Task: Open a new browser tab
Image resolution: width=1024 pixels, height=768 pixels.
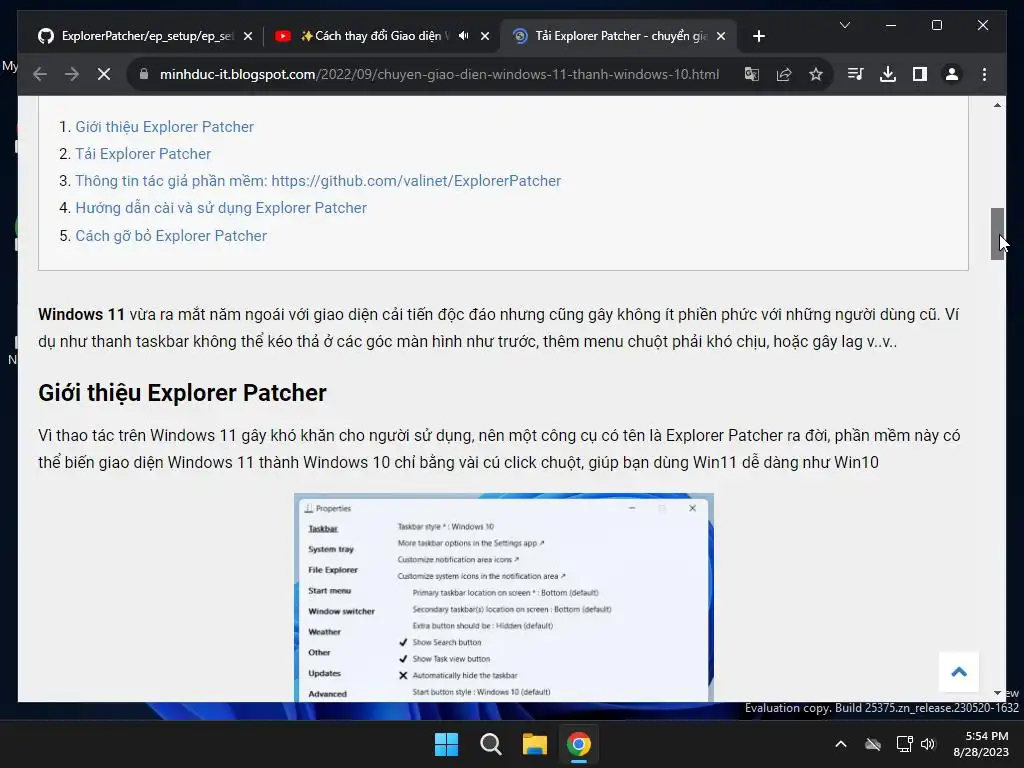Action: pyautogui.click(x=758, y=37)
